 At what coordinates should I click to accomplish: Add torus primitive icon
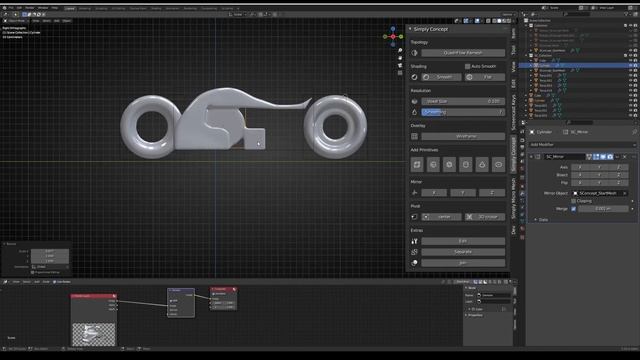[x=498, y=164]
